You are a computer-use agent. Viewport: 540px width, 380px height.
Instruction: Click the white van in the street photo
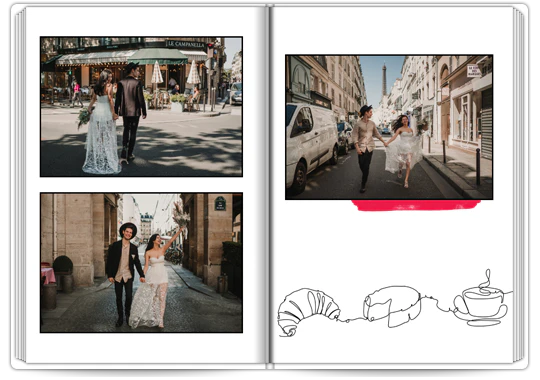(x=311, y=146)
